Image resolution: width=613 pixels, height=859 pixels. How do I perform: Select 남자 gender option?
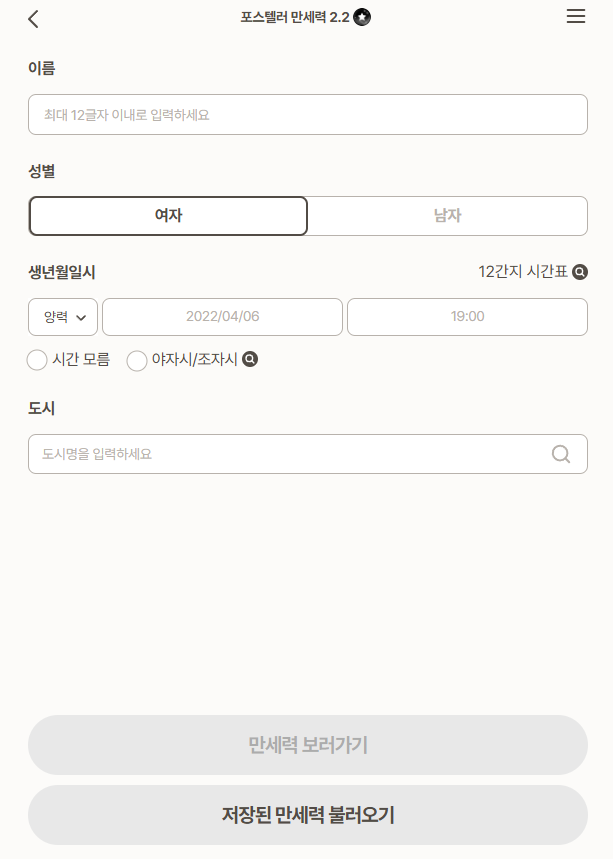pos(448,216)
